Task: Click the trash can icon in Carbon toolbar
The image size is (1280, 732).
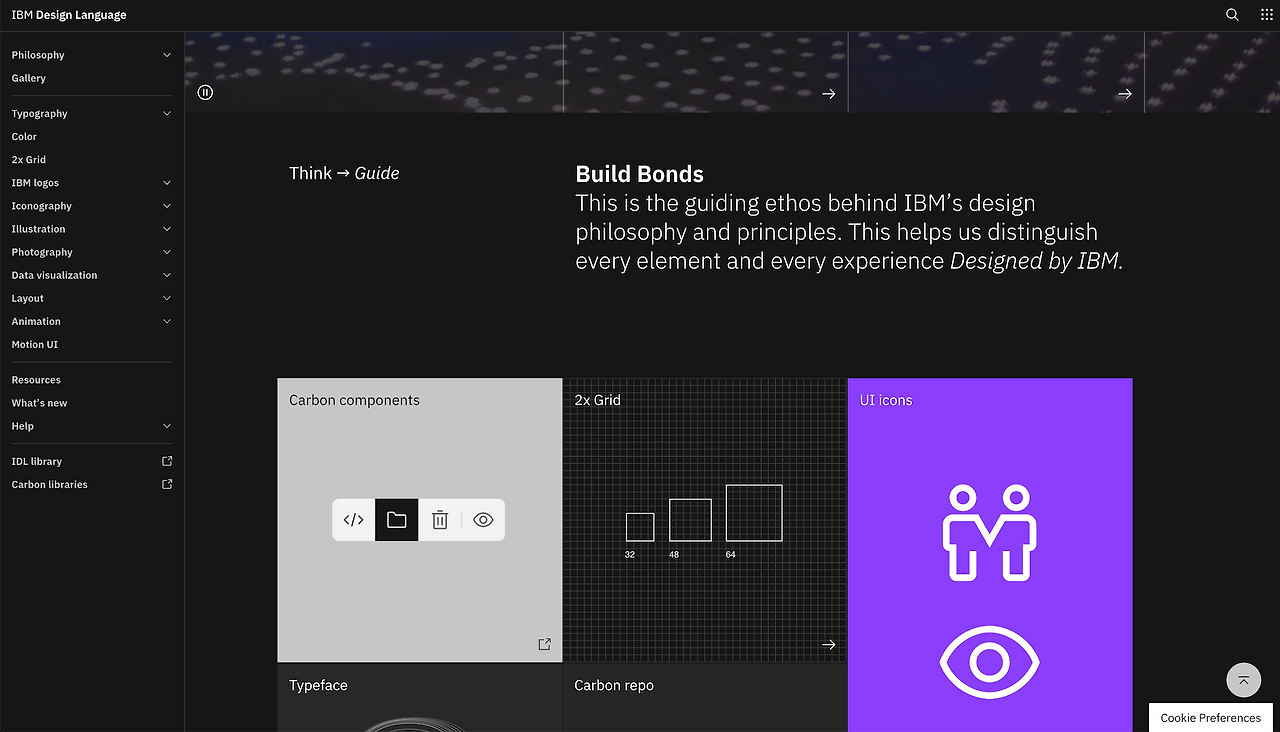Action: tap(440, 520)
